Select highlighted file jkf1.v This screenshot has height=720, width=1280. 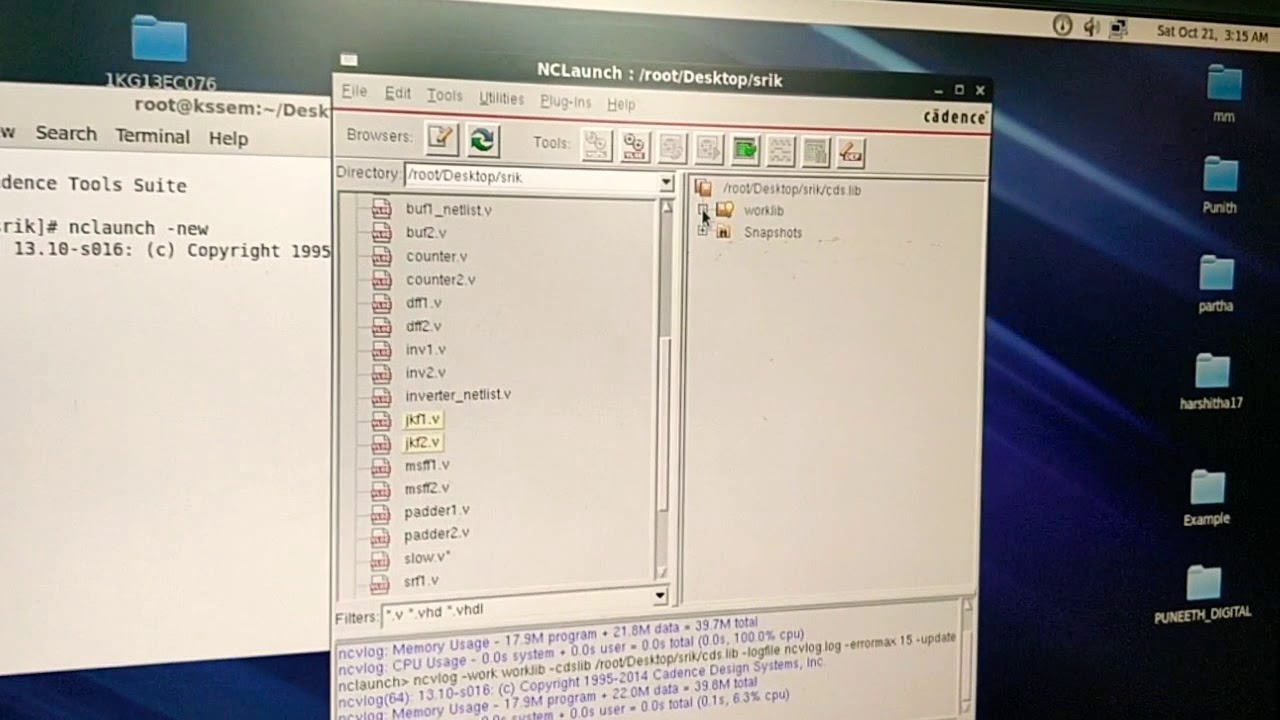point(422,420)
